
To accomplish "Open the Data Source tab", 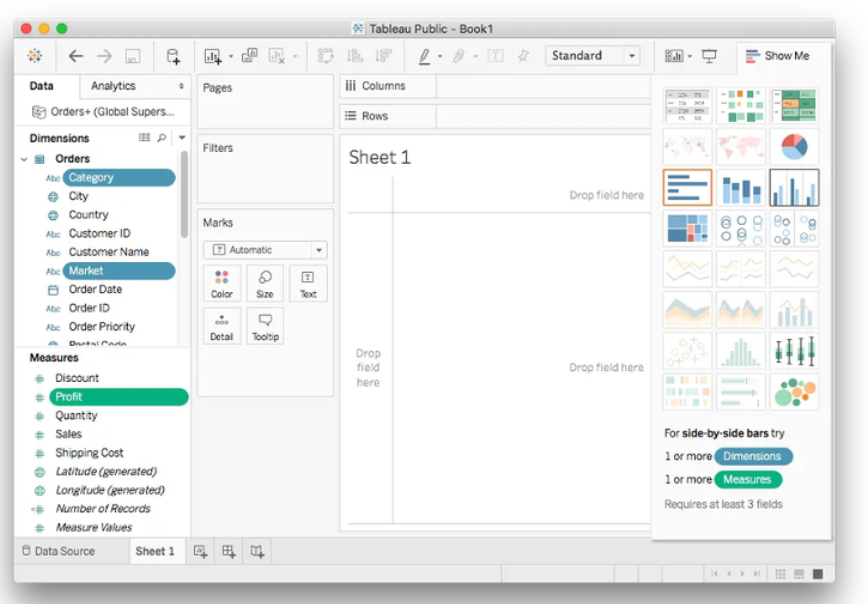I will [59, 551].
